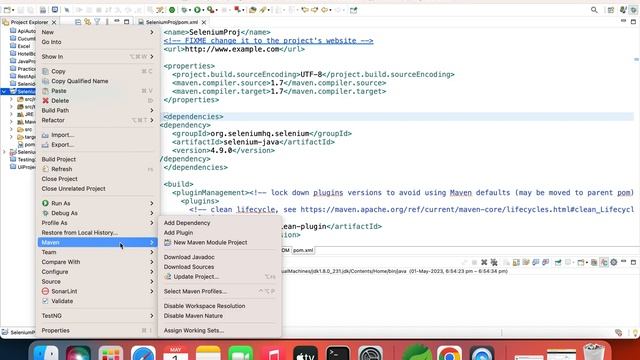Viewport: 640px width, 360px height.
Task: Open System Preferences from the Dock
Action: (x=370, y=353)
